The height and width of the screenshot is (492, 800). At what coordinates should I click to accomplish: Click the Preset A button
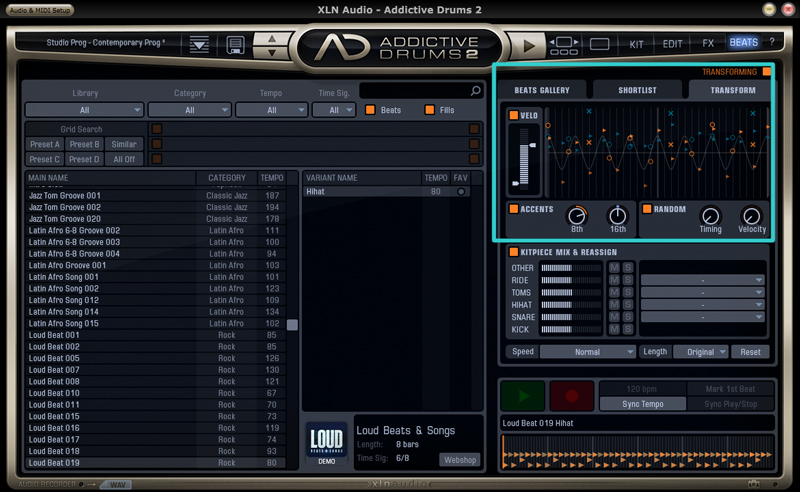(45, 144)
